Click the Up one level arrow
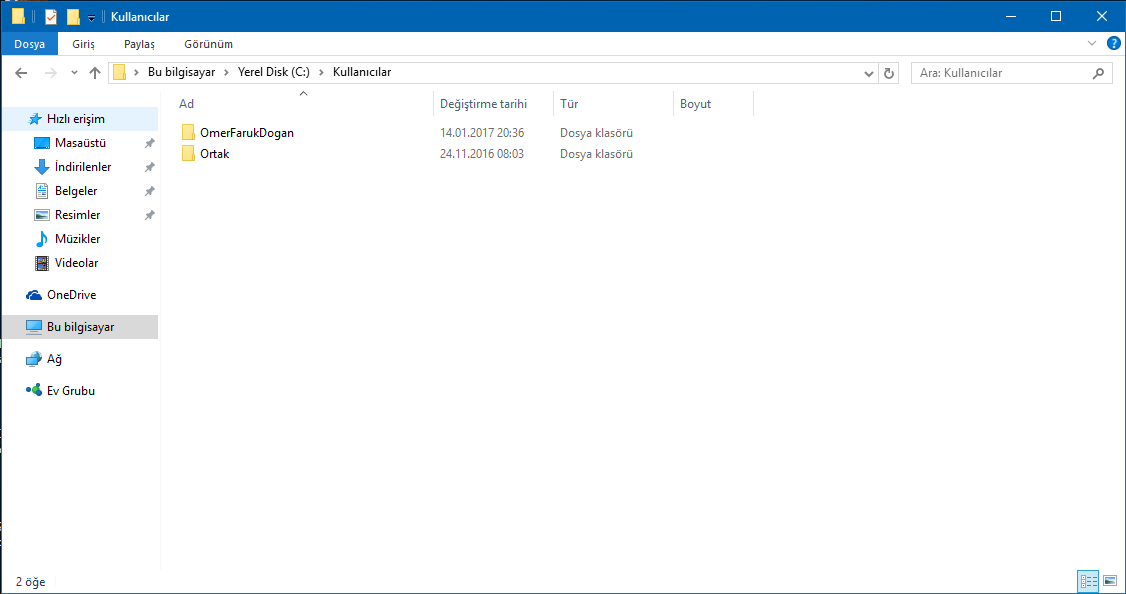Viewport: 1126px width, 594px height. tap(95, 73)
